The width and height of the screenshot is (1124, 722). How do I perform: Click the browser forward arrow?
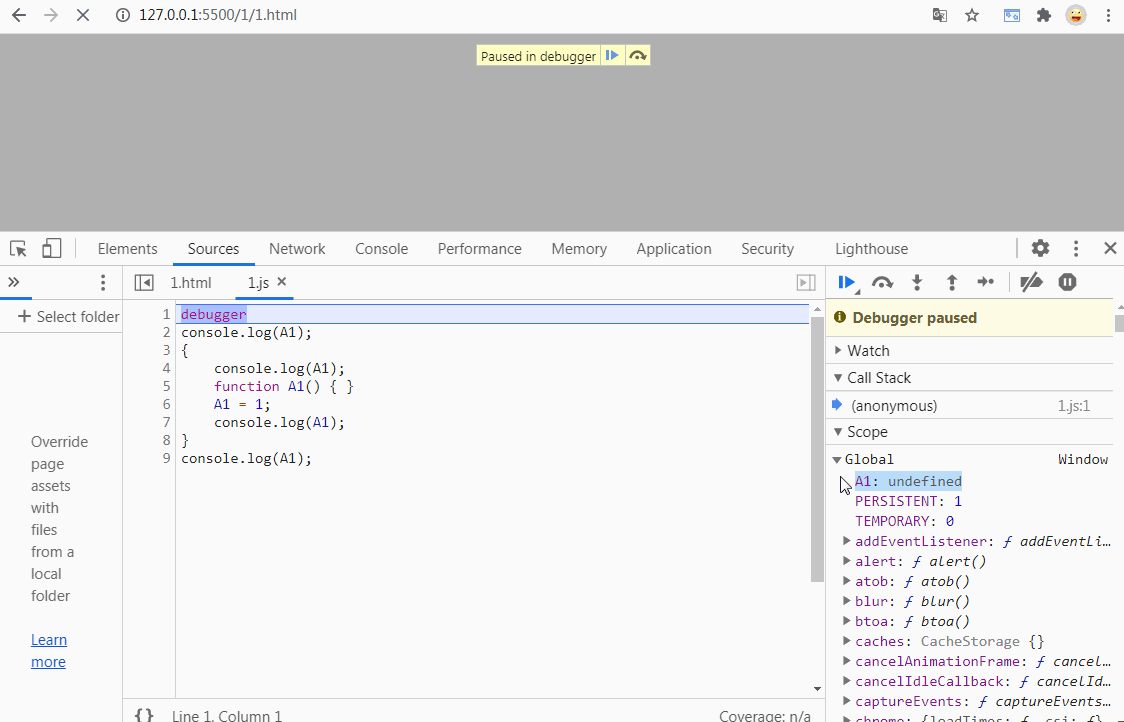coord(51,15)
